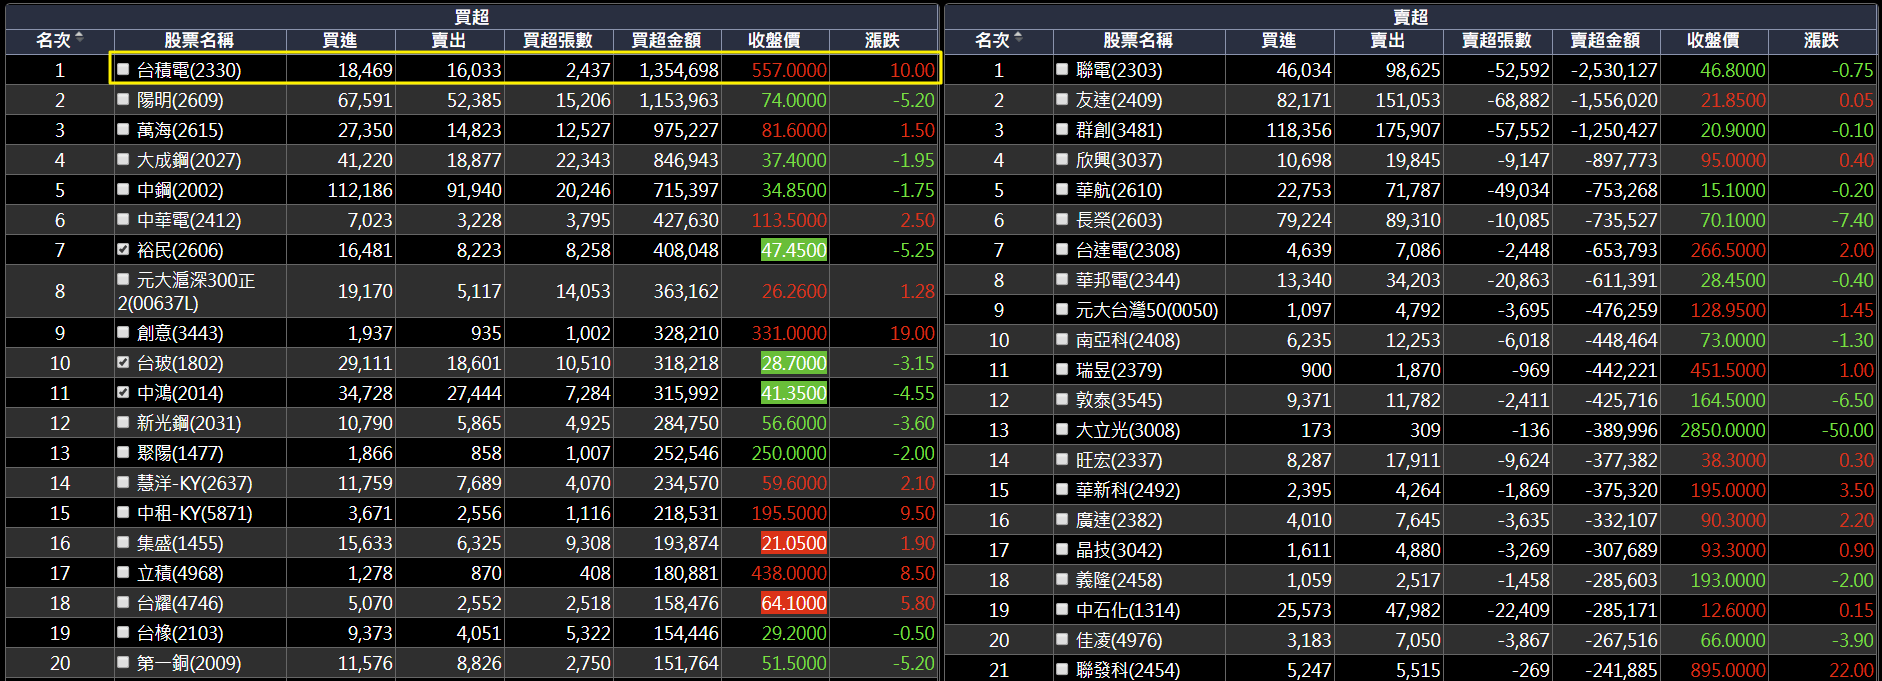Viewport: 1882px width, 681px height.
Task: Open stock 敦泰(3545)
Action: pos(1119,400)
